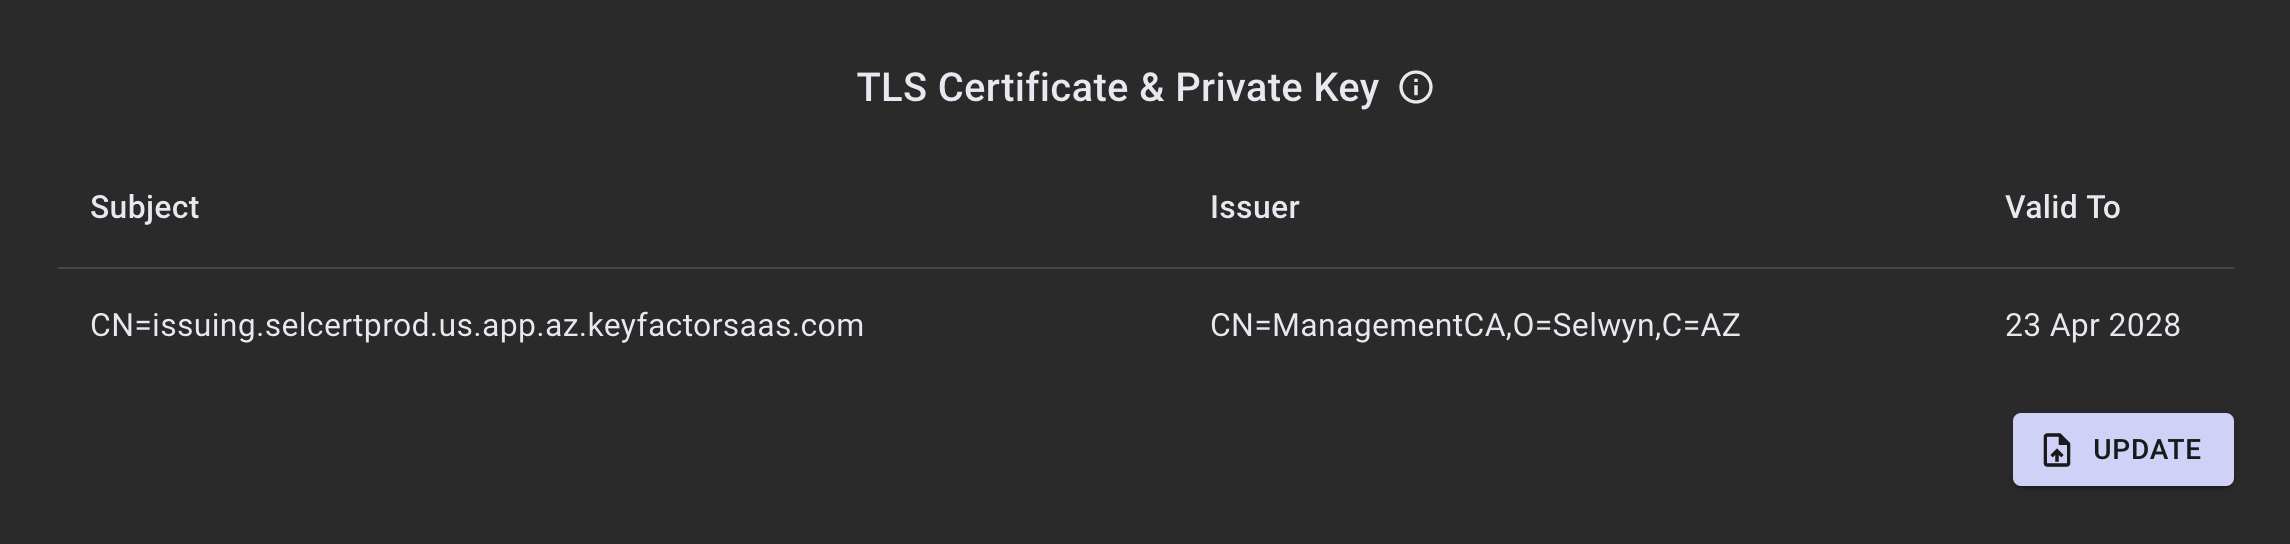Click the info icon beside the title
Screen dimensions: 2290x544
(1415, 88)
